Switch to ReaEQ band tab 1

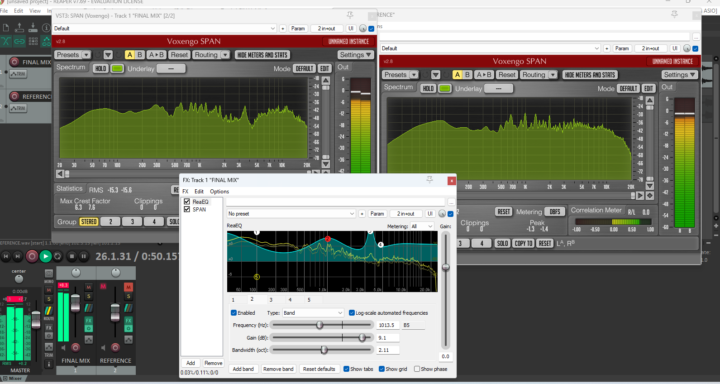click(233, 300)
